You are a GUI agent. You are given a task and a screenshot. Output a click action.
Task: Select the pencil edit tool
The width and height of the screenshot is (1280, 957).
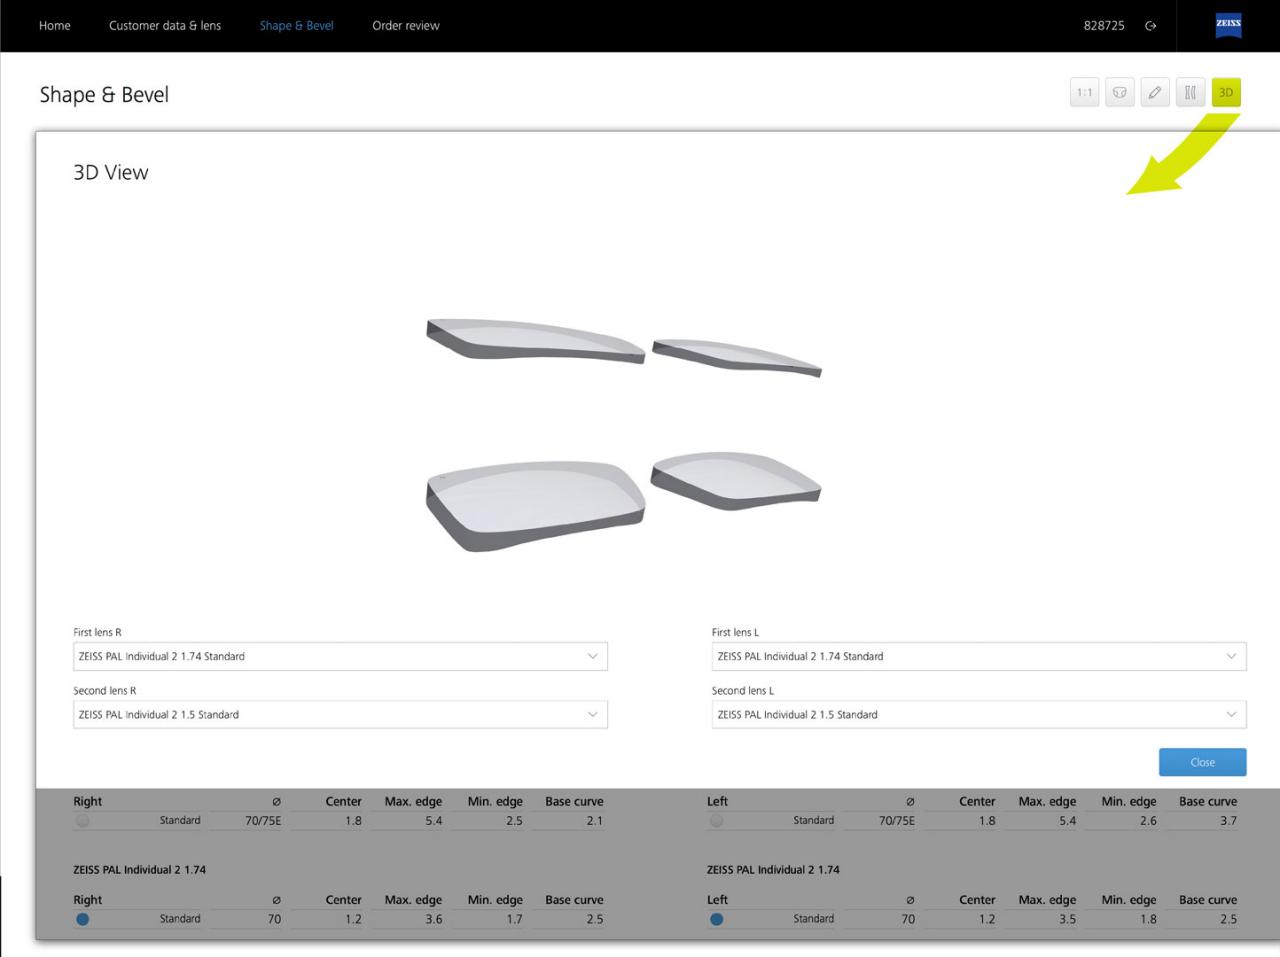tap(1155, 92)
